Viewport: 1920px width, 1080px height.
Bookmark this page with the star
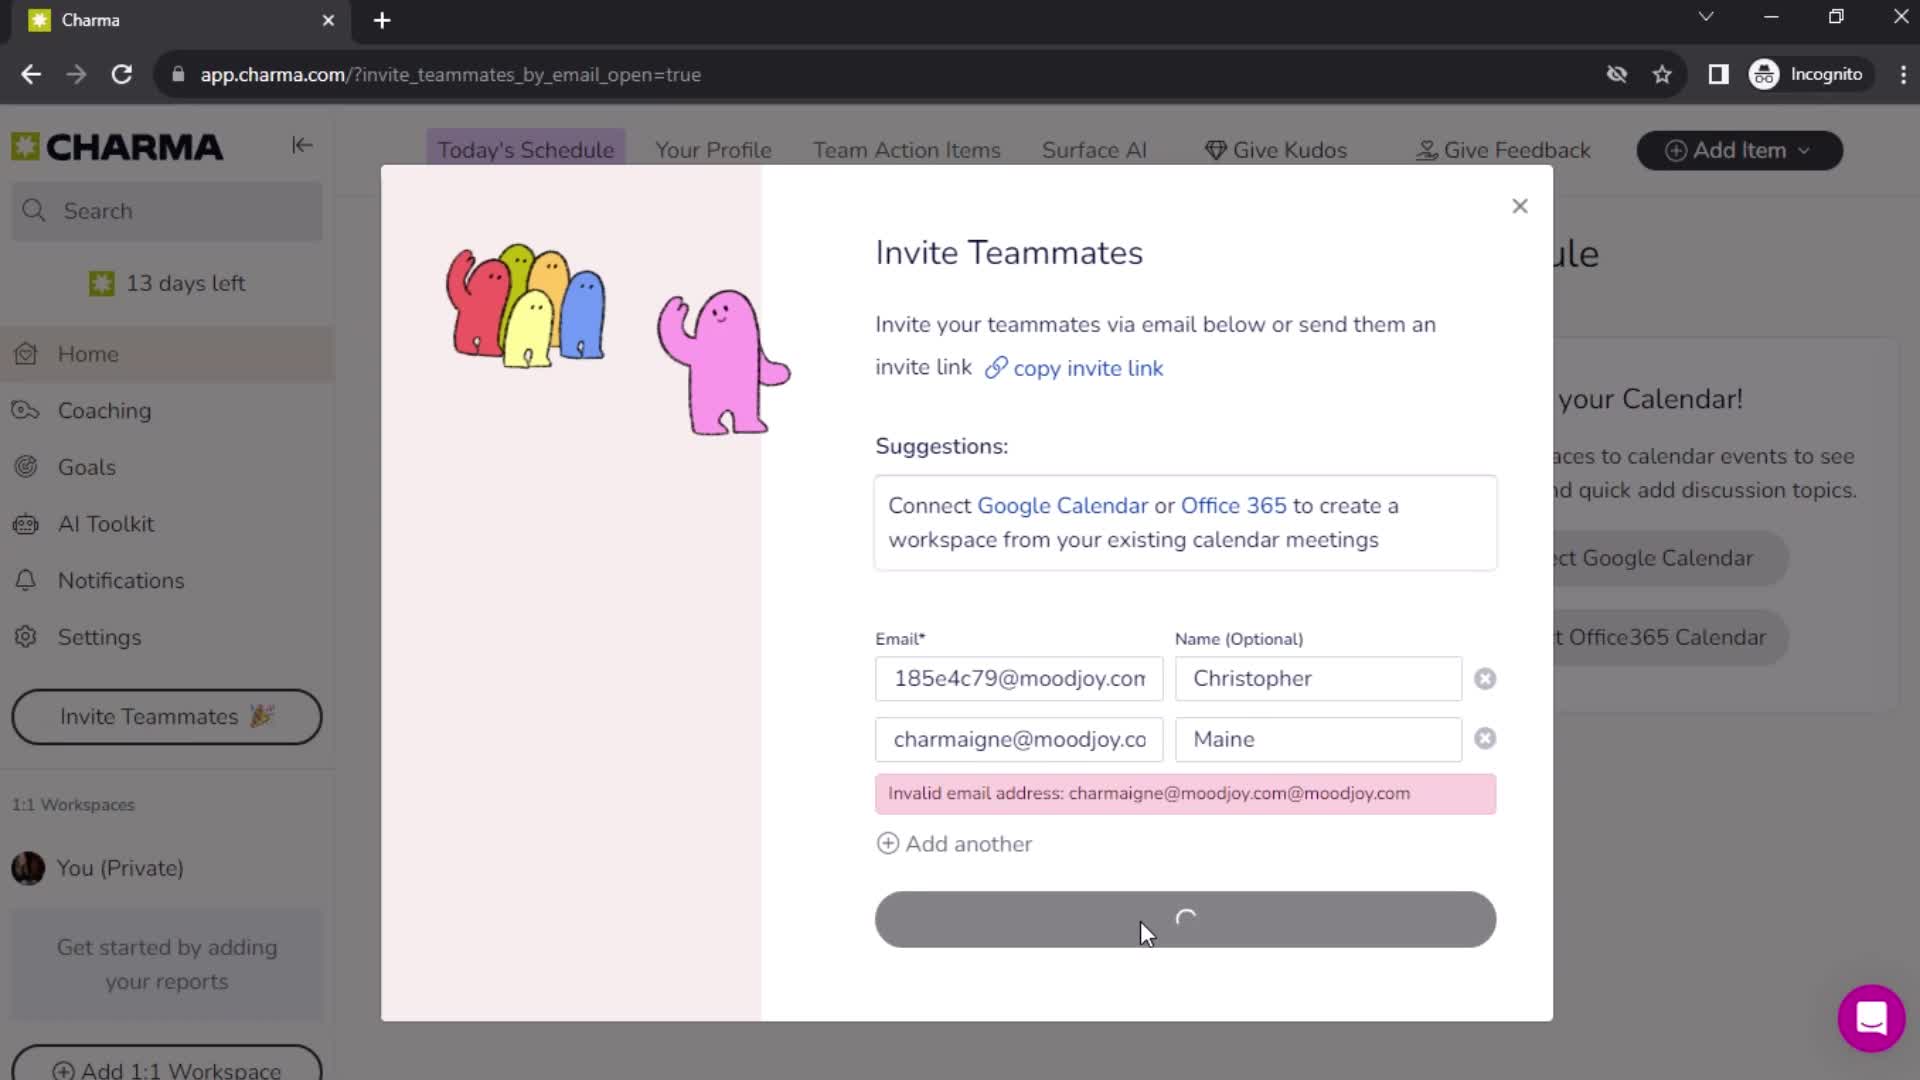tap(1662, 75)
